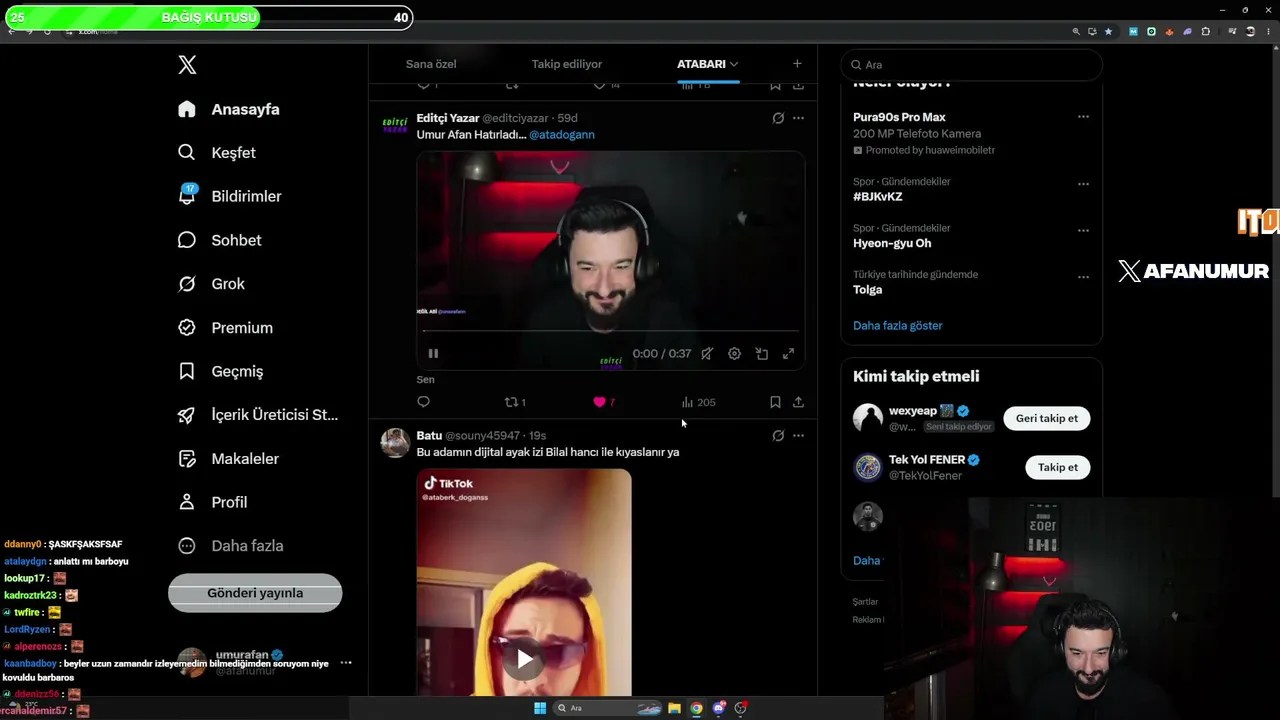Open the Tolga trend
This screenshot has width=1280, height=720.
[868, 289]
